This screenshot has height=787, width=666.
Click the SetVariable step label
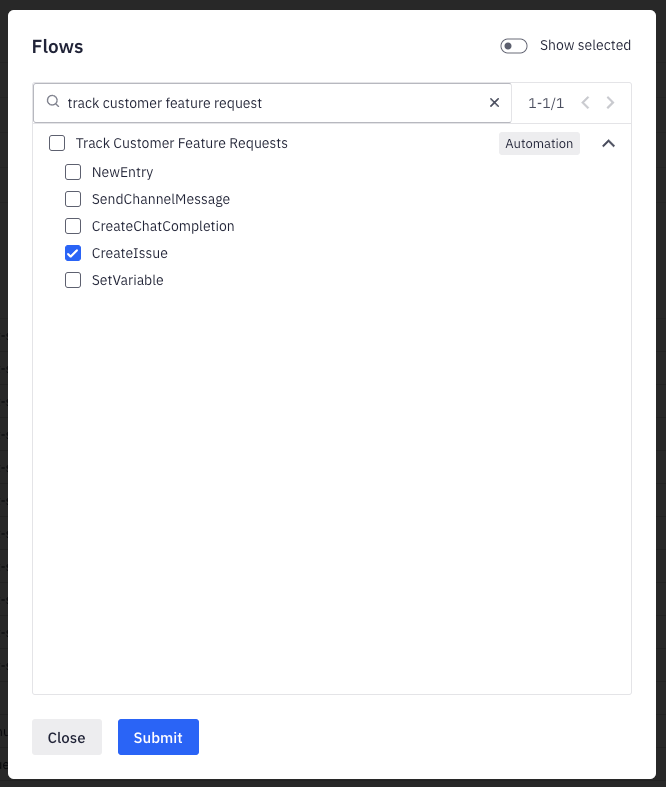[127, 280]
